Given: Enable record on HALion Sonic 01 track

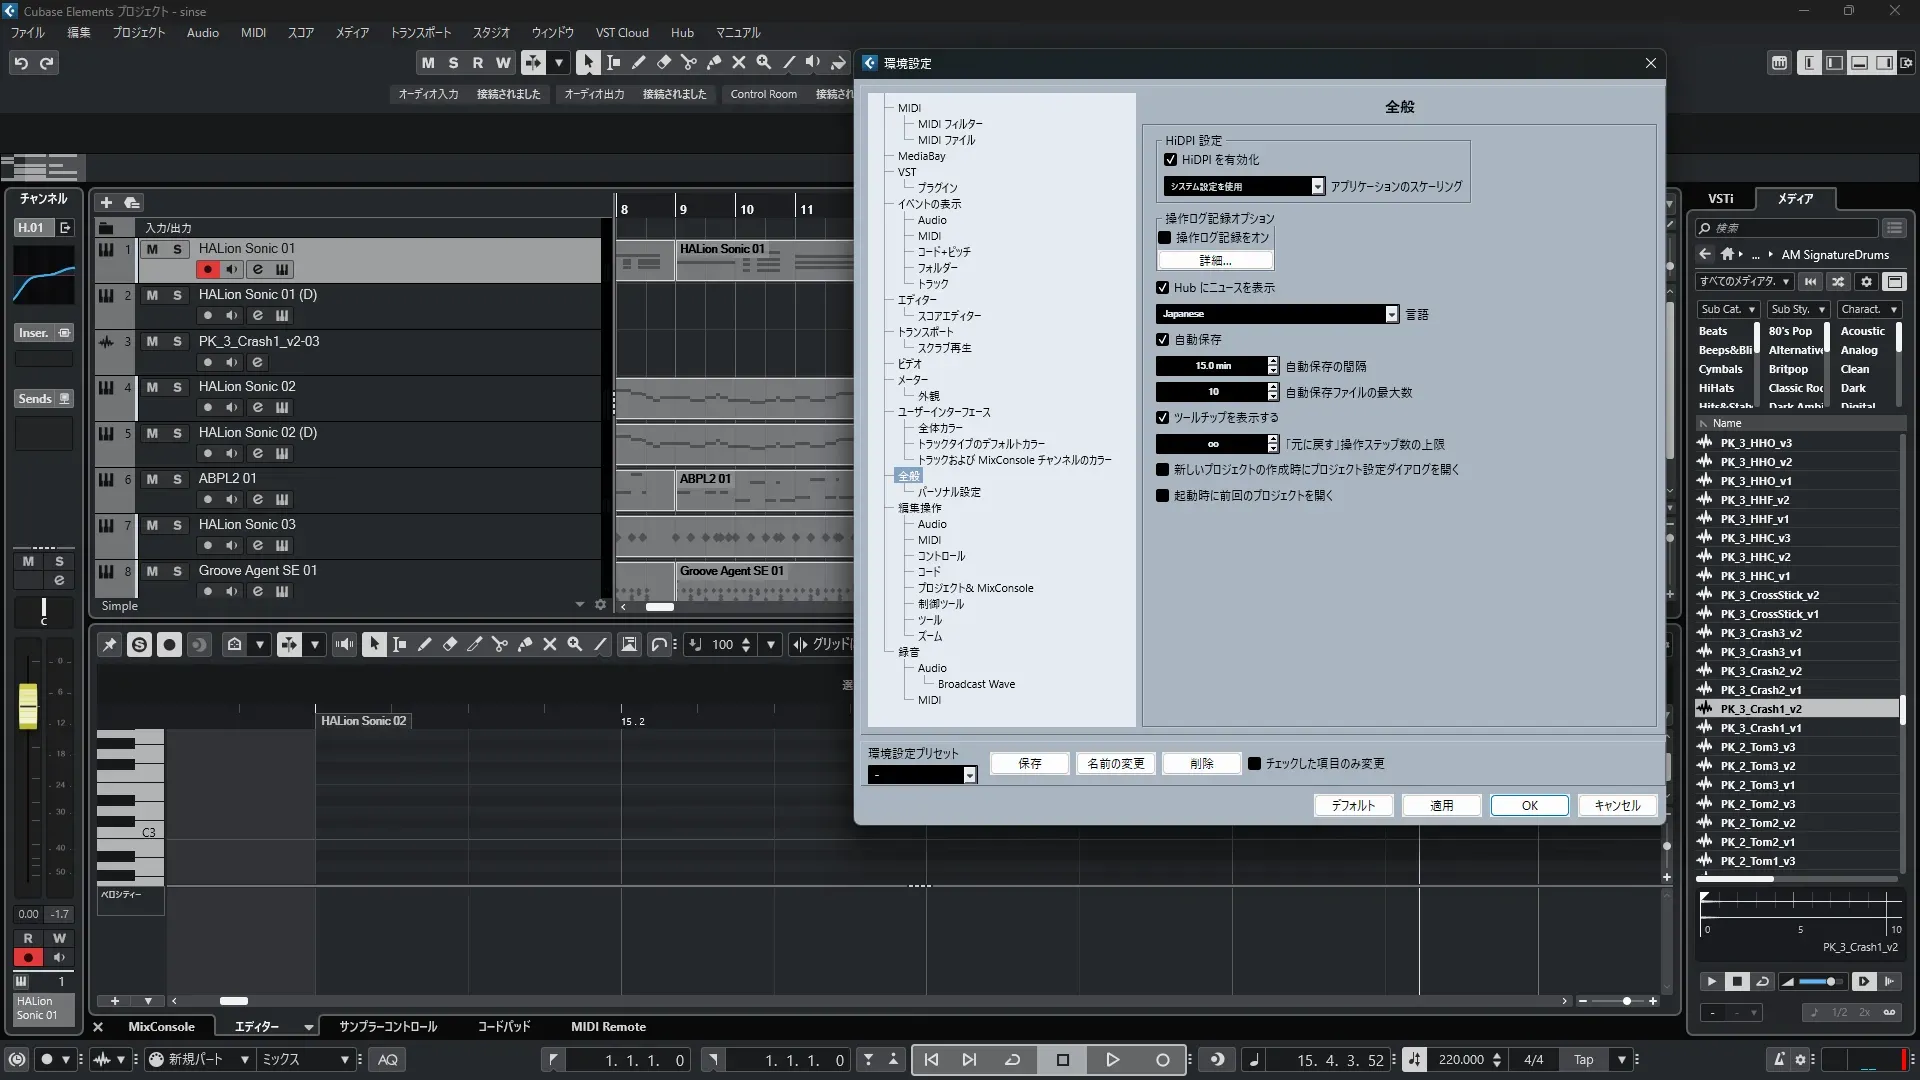Looking at the screenshot, I should [207, 269].
